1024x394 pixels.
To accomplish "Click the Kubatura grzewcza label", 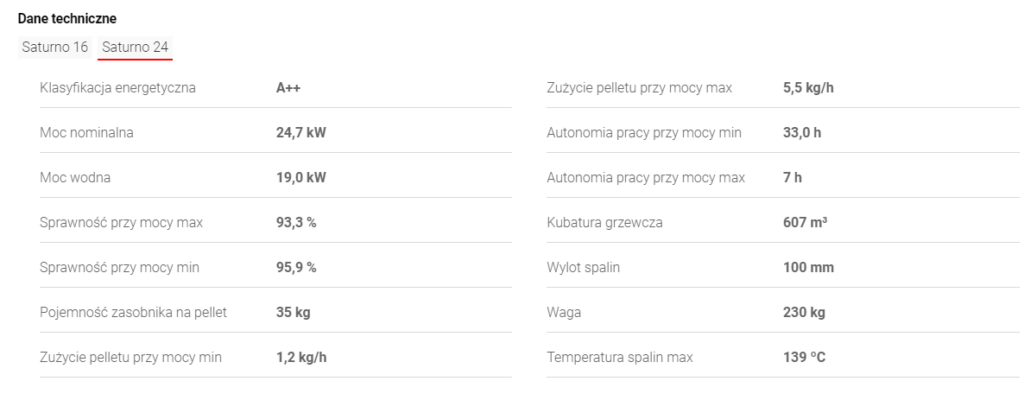I will pyautogui.click(x=605, y=223).
